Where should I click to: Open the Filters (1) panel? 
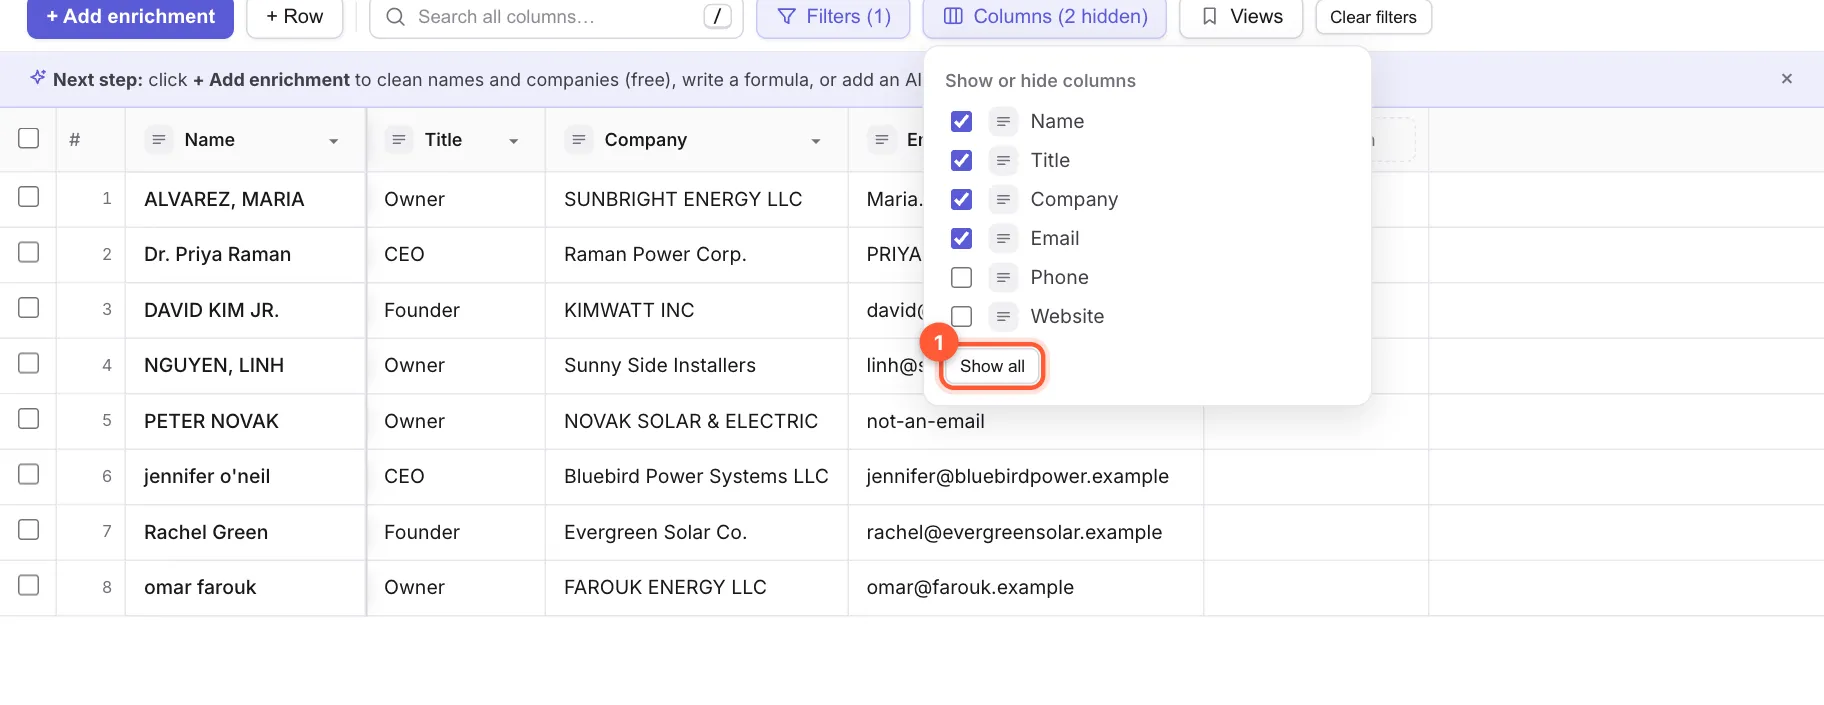(x=833, y=17)
